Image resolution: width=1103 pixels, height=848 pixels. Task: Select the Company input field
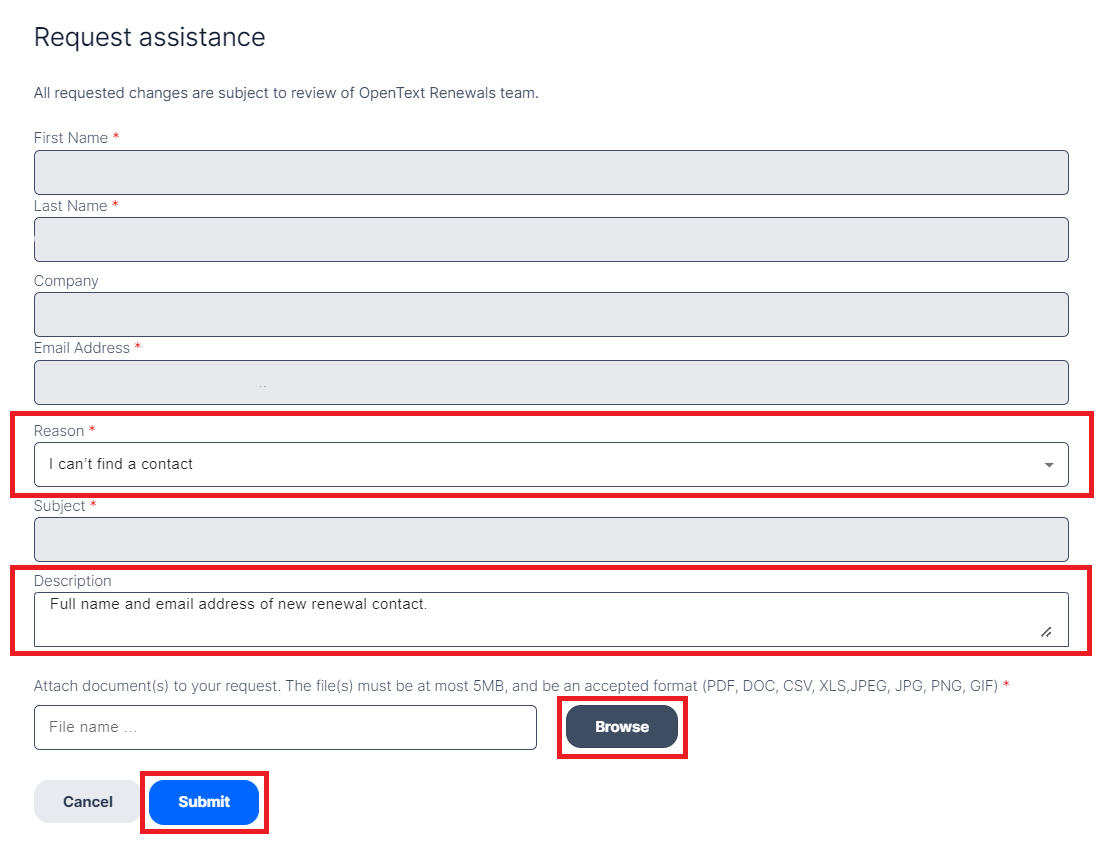[551, 315]
